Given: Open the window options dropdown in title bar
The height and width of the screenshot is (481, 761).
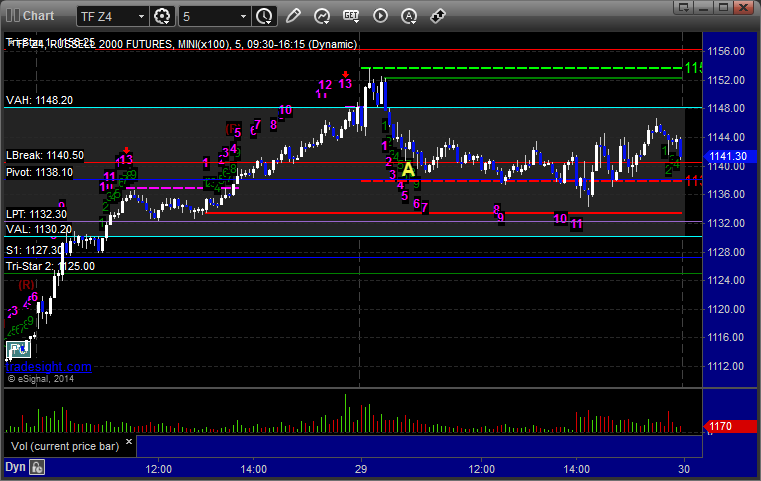Looking at the screenshot, I should coord(684,7).
